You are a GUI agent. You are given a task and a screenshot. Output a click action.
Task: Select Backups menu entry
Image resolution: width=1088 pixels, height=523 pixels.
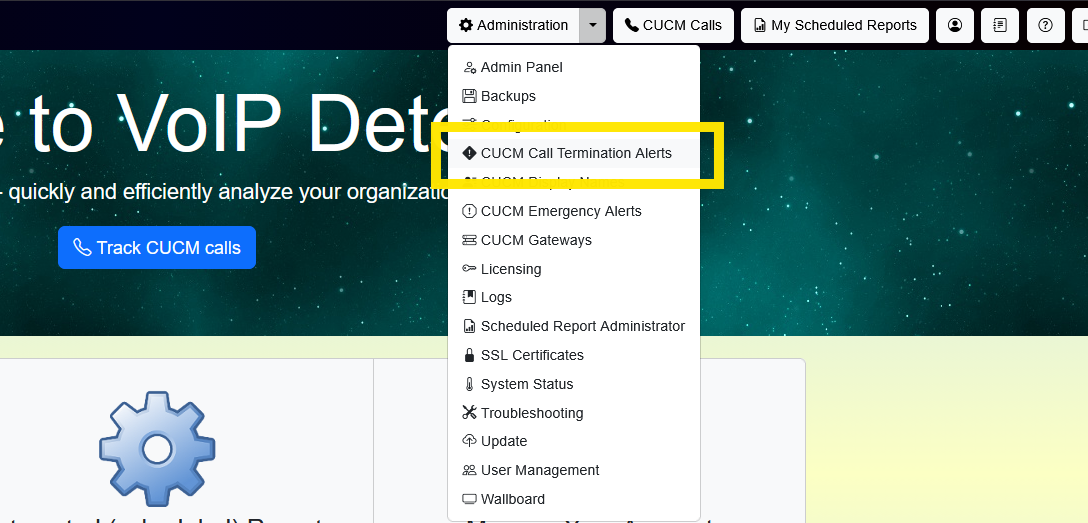click(574, 96)
